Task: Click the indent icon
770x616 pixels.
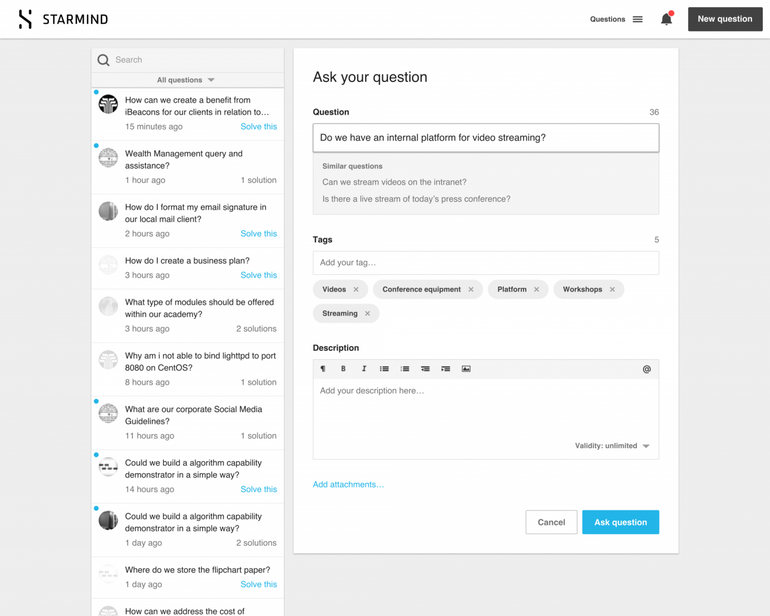Action: coord(446,369)
